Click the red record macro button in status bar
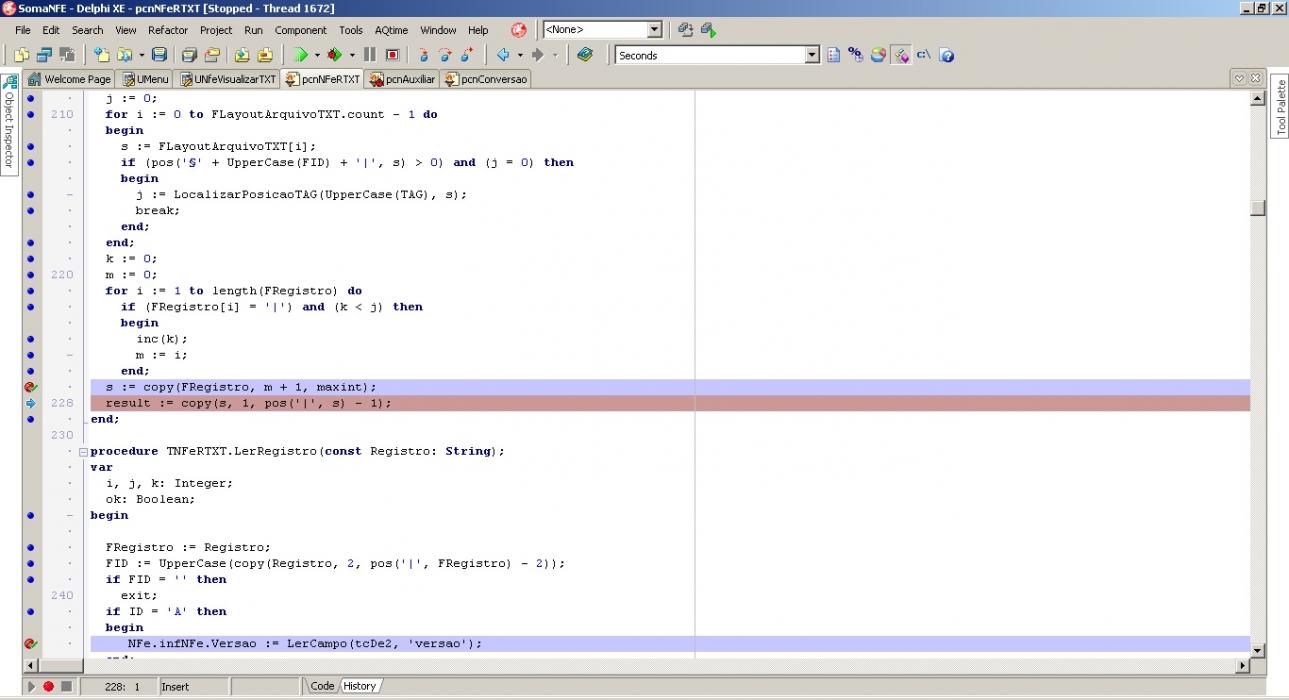The image size is (1289, 700). click(x=48, y=686)
